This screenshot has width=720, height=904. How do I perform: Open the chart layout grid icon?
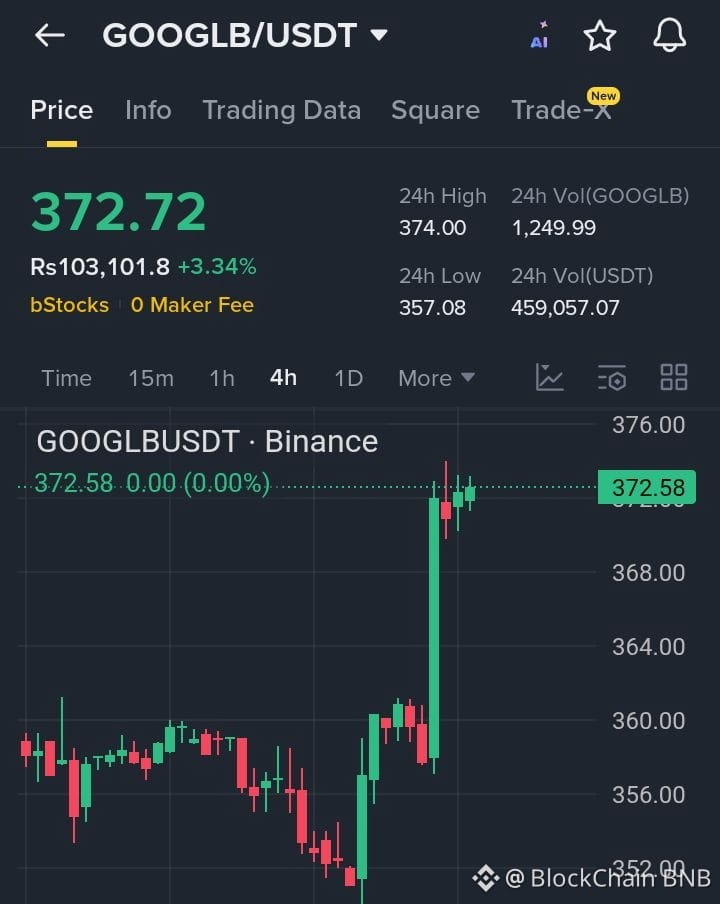(x=673, y=378)
